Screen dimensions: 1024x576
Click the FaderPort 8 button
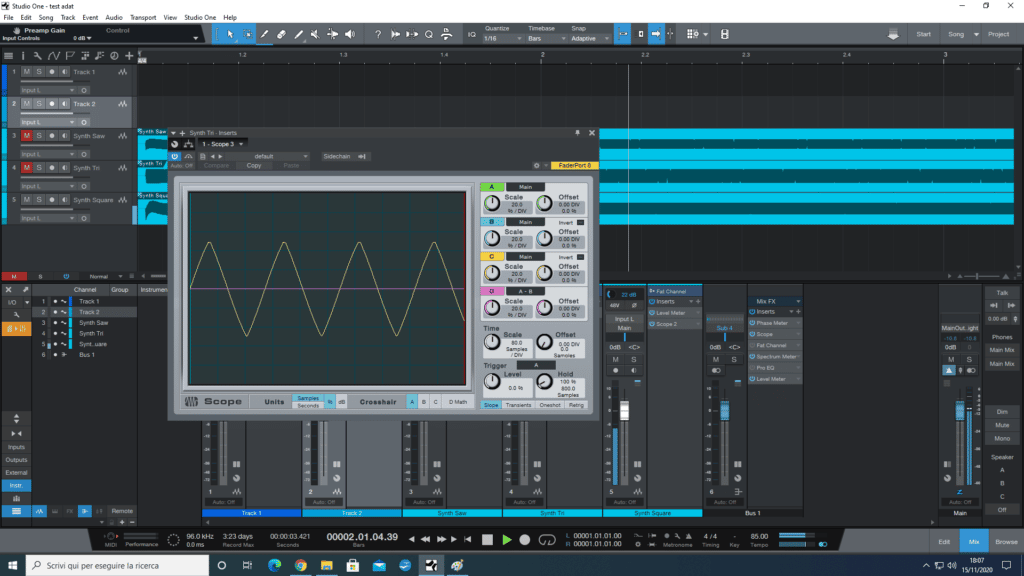point(575,166)
